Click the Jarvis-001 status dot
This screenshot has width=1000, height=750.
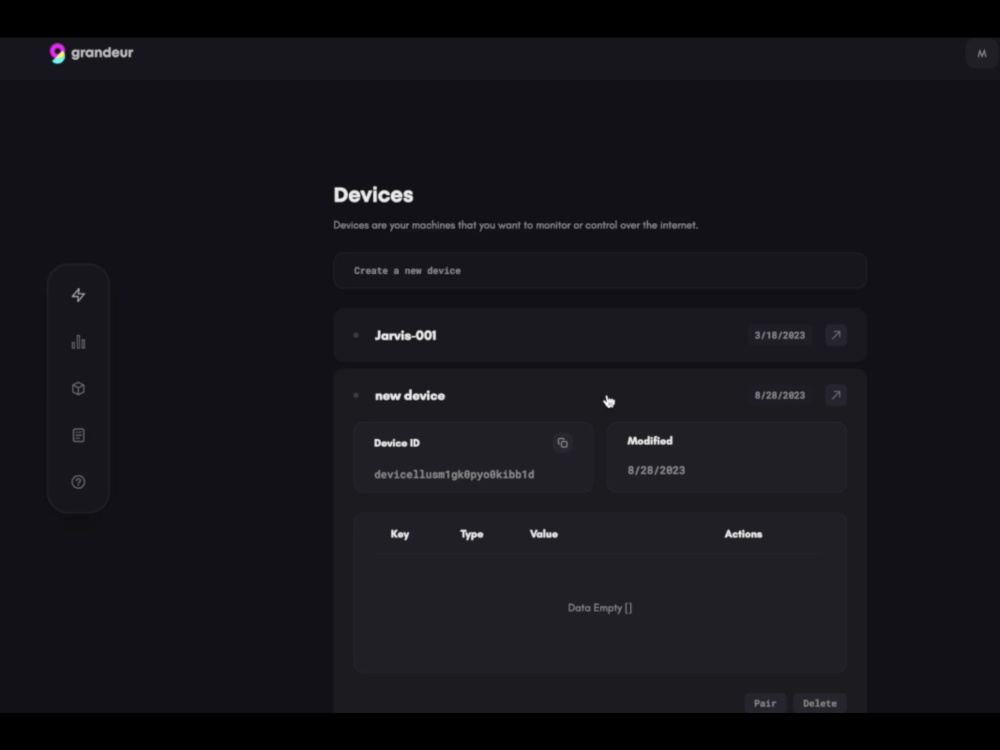click(x=356, y=335)
